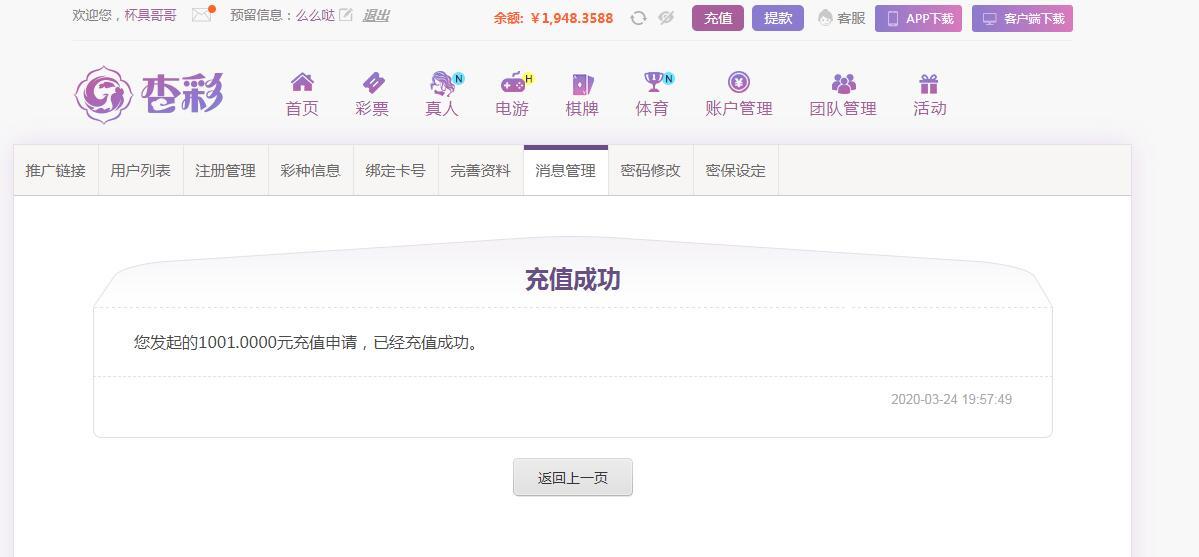1199x557 pixels.
Task: Switch to 用户列表 tab
Action: pos(141,171)
